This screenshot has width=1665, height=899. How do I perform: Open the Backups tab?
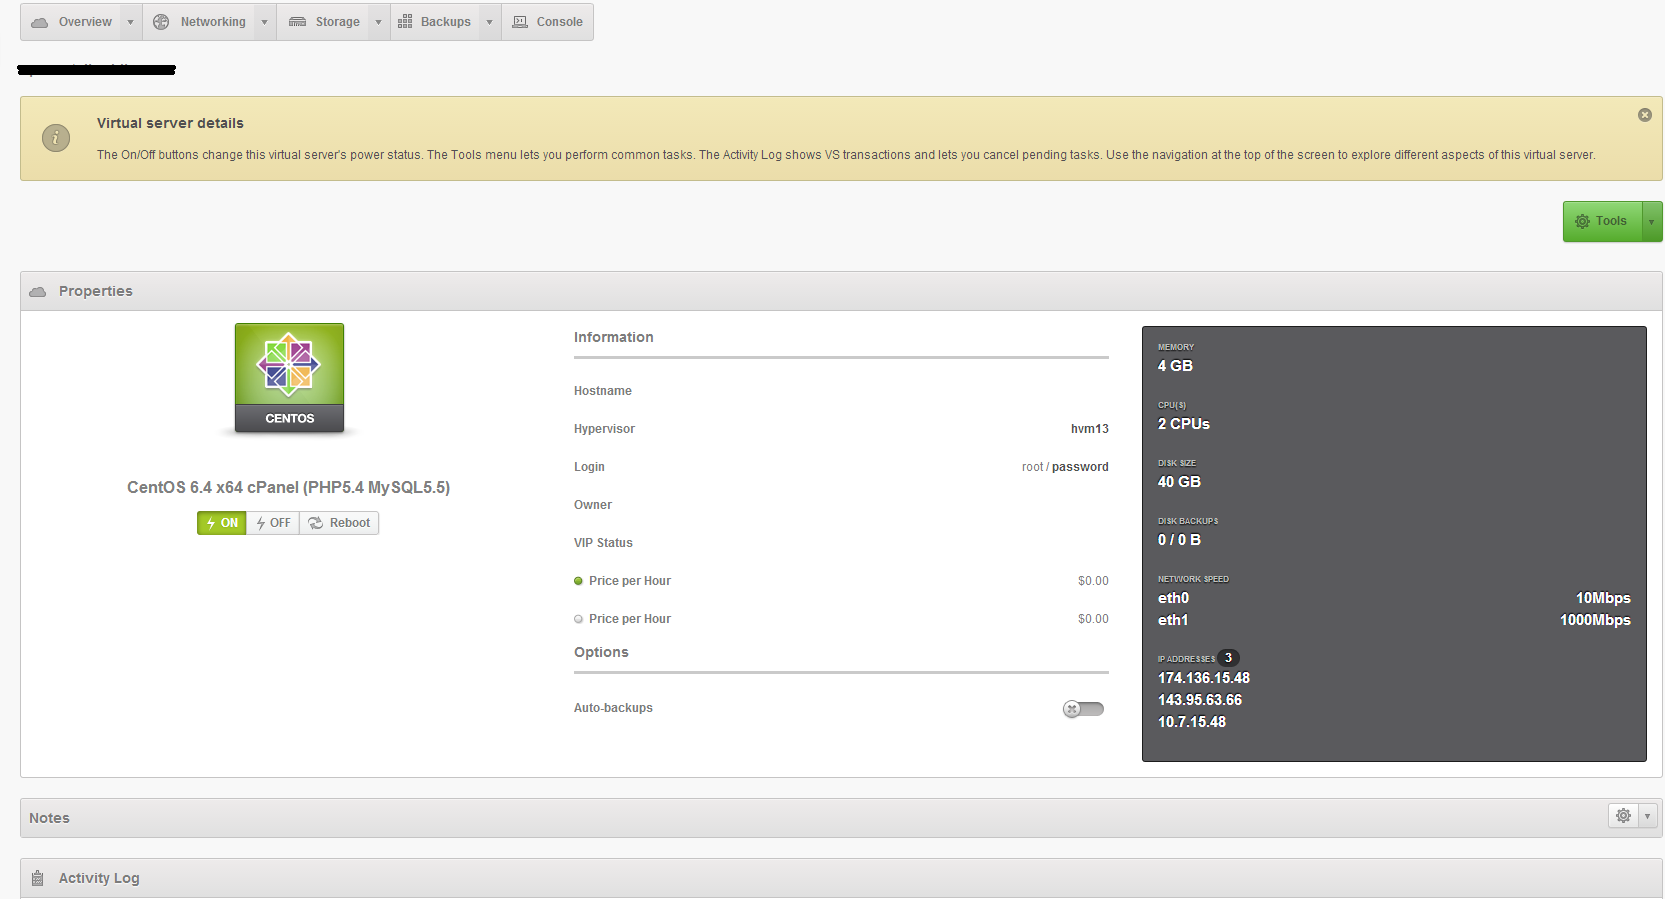[434, 22]
